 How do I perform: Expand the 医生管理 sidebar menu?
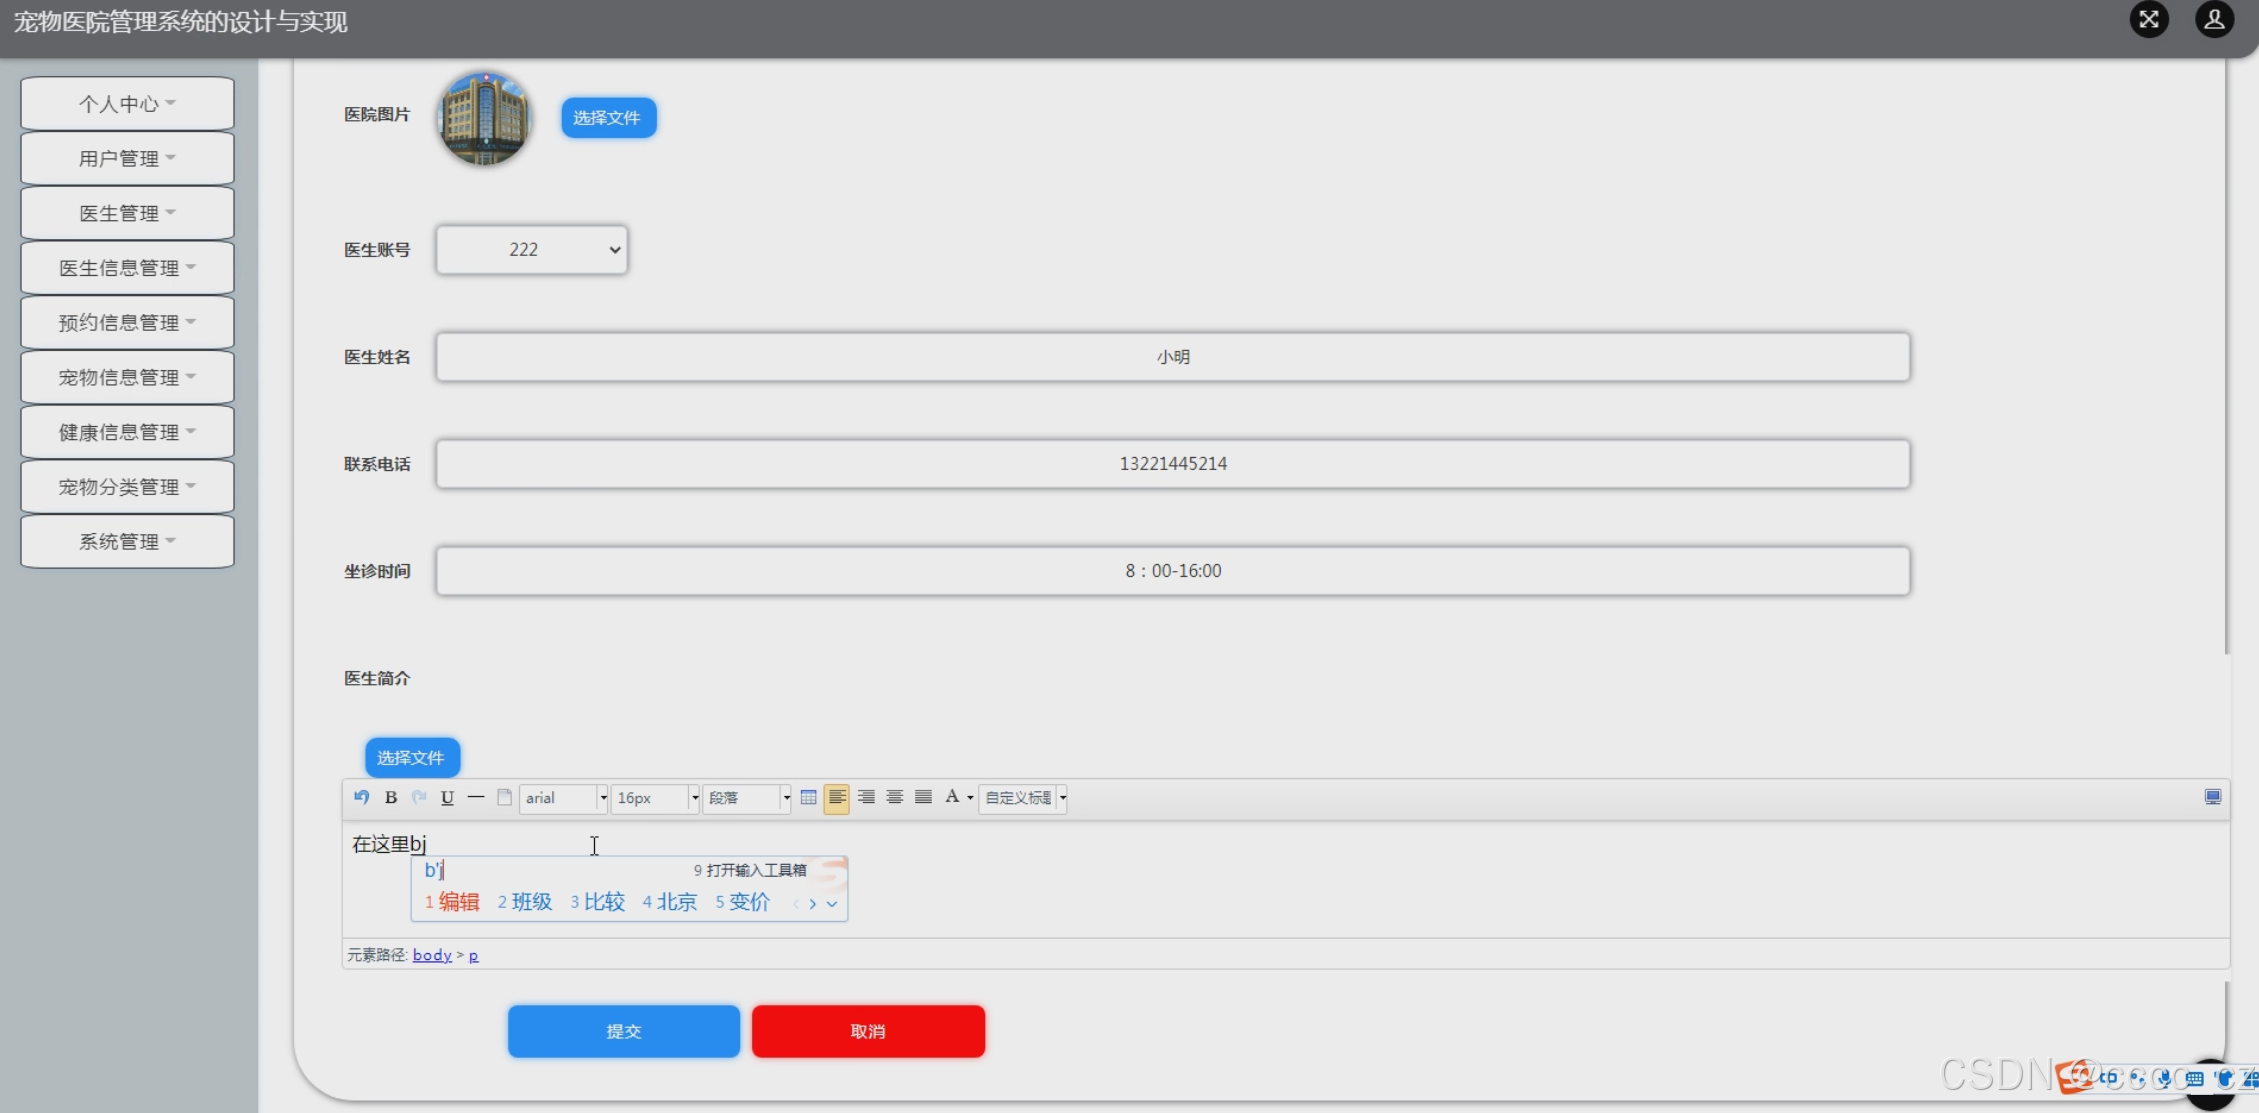pyautogui.click(x=127, y=213)
